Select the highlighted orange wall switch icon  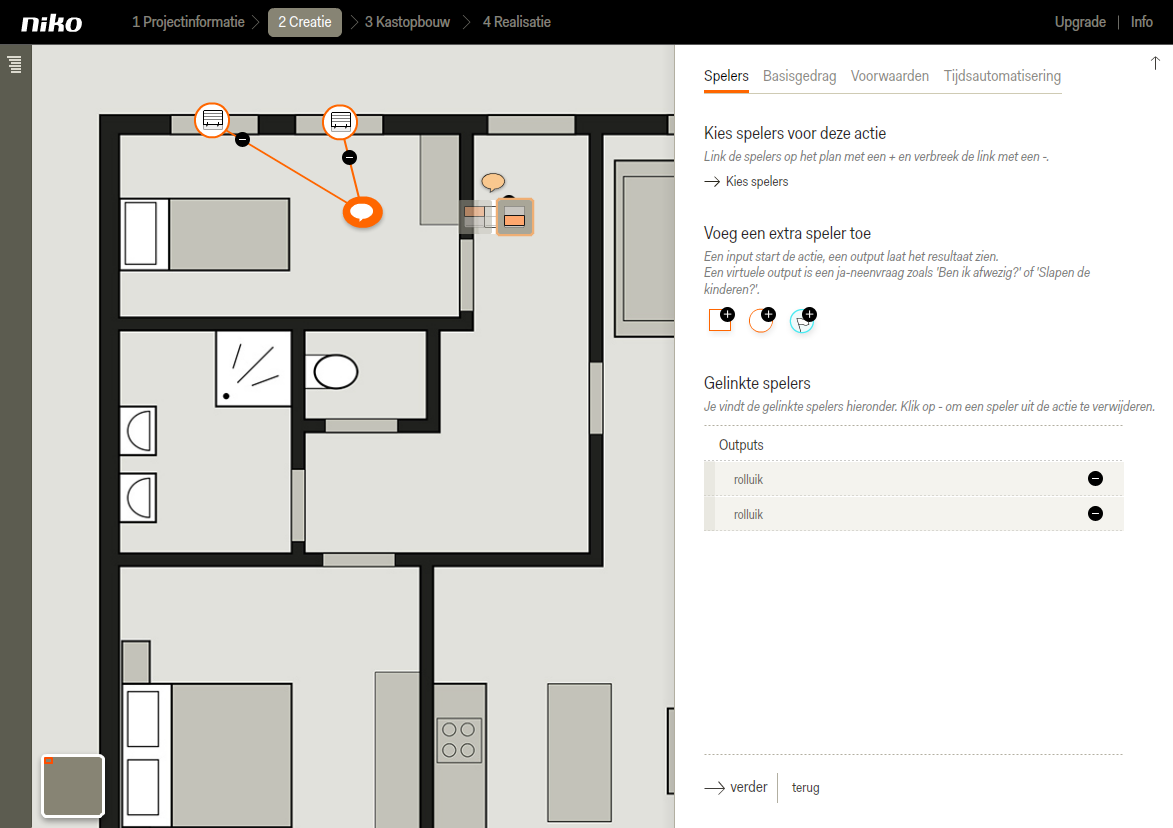click(515, 218)
